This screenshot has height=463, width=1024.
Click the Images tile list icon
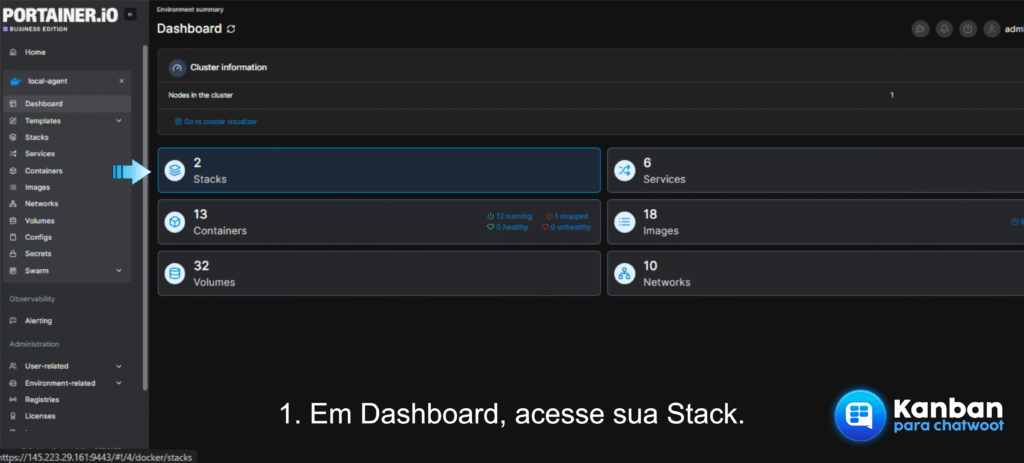click(624, 222)
